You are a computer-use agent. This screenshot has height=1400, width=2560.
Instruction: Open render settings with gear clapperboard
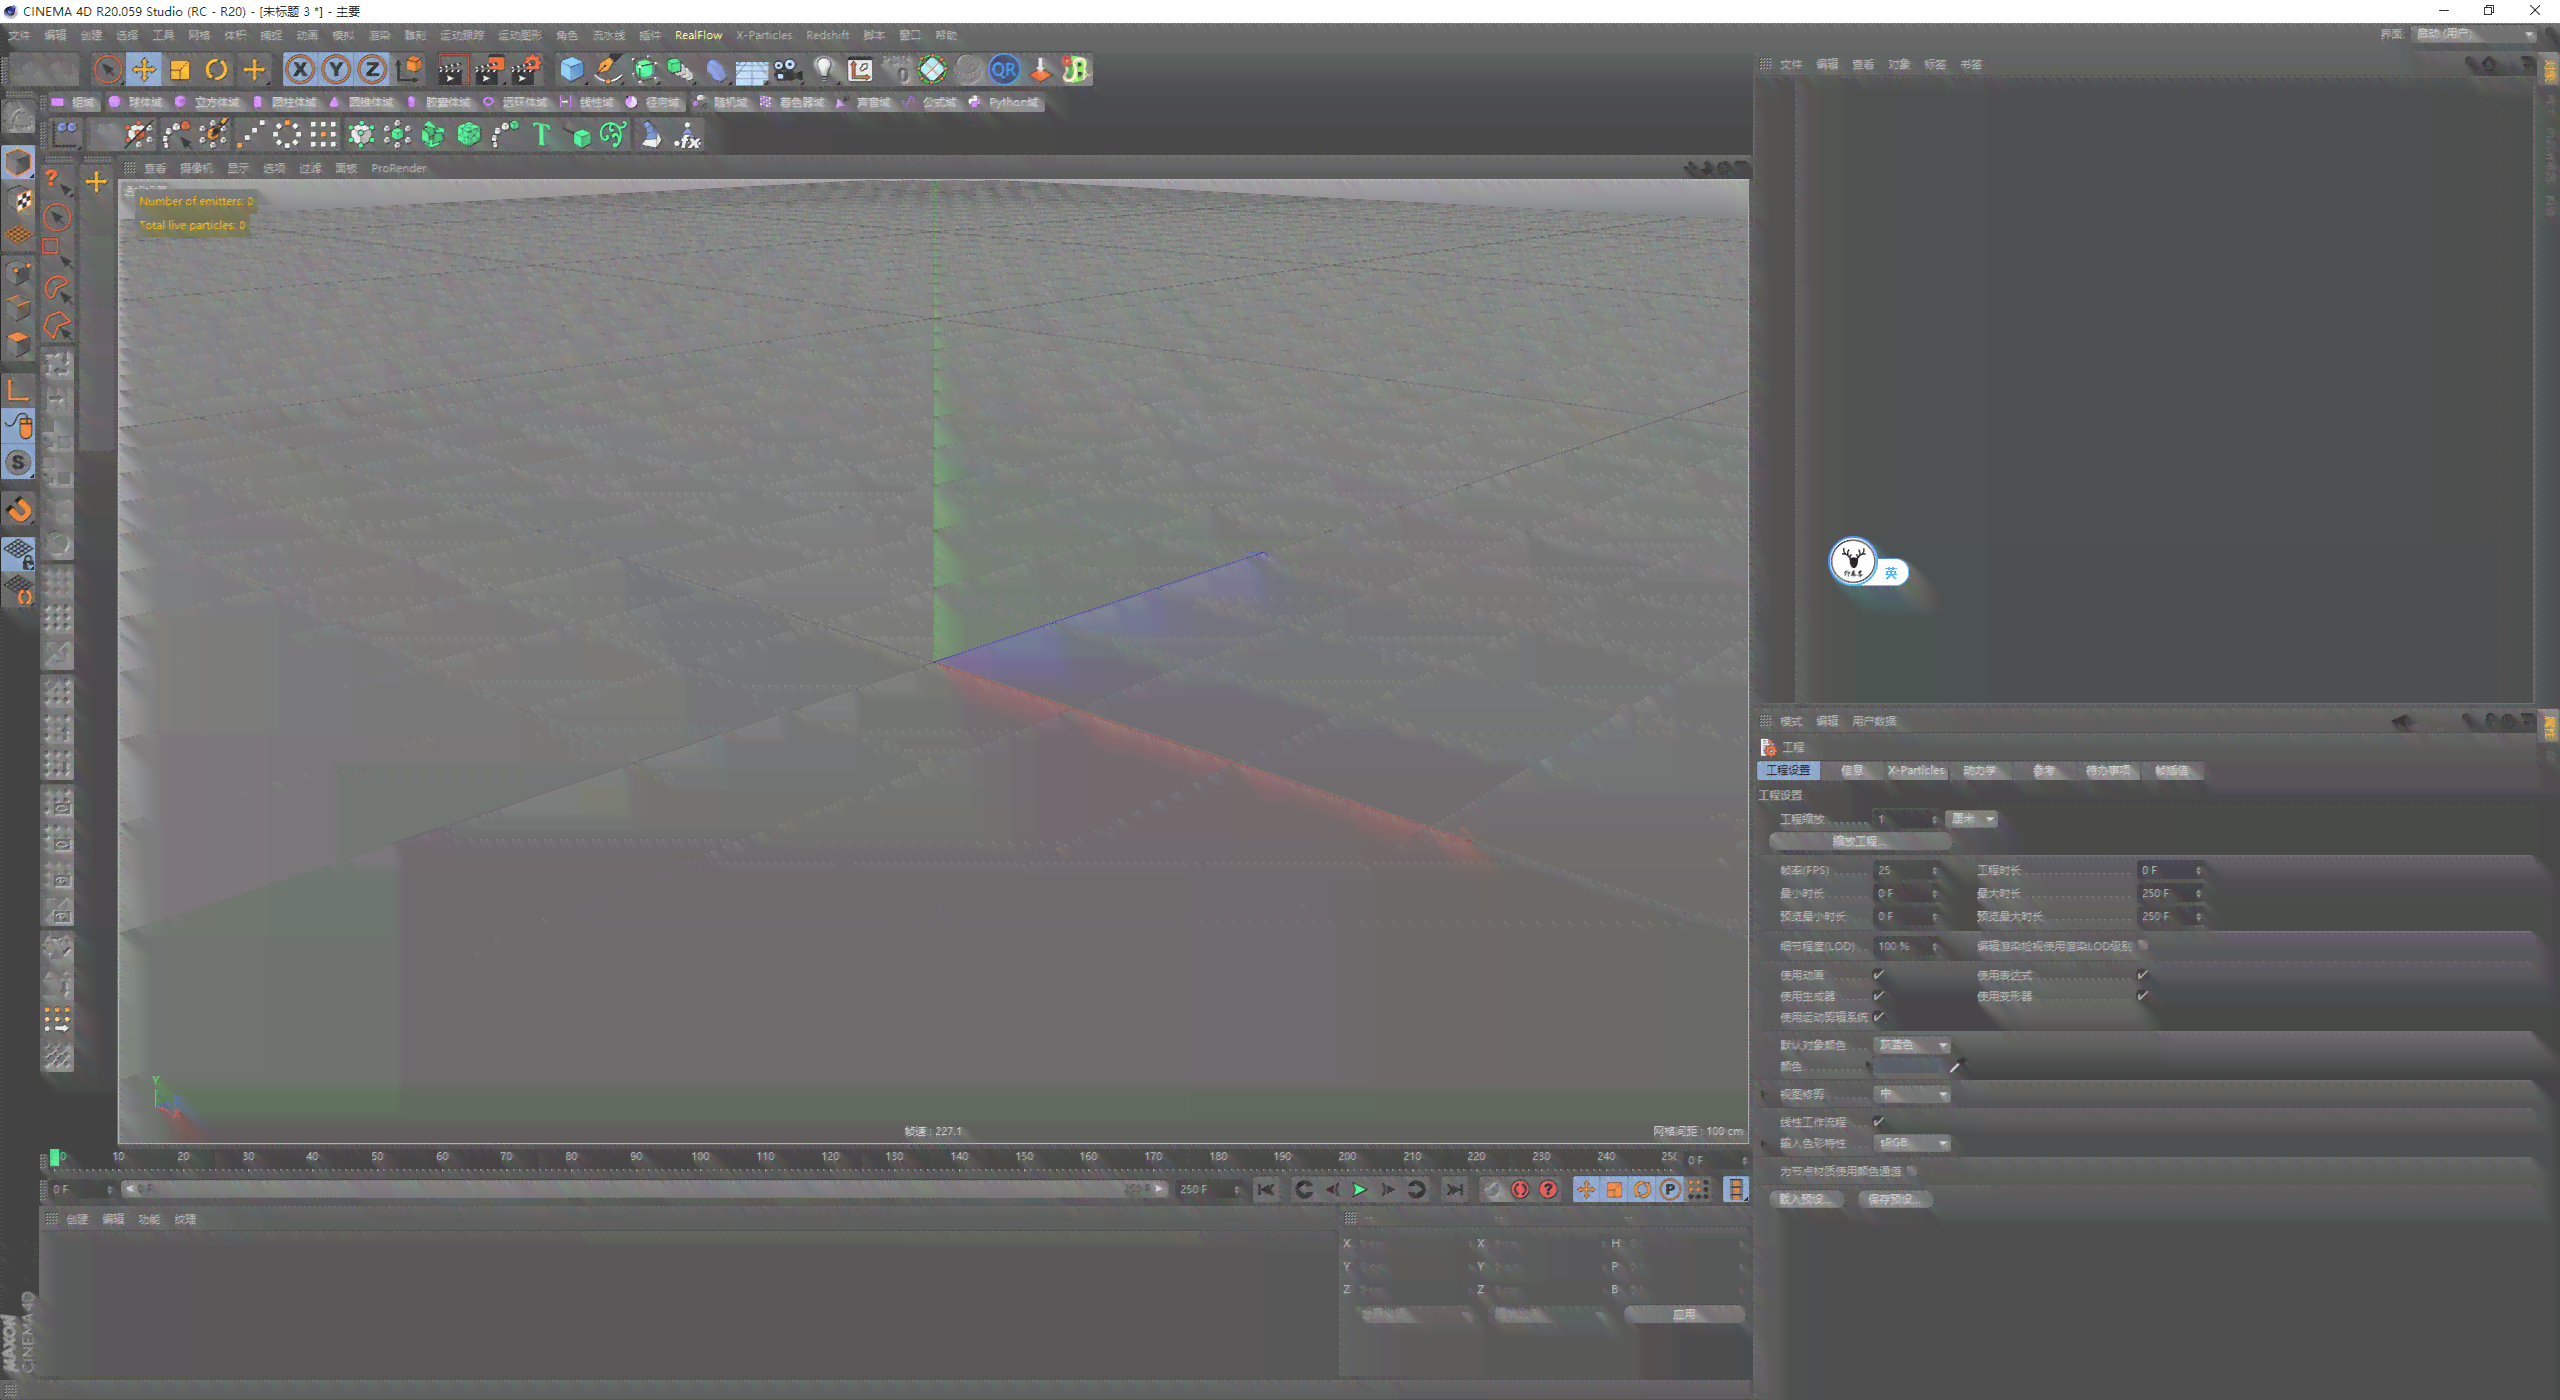526,70
